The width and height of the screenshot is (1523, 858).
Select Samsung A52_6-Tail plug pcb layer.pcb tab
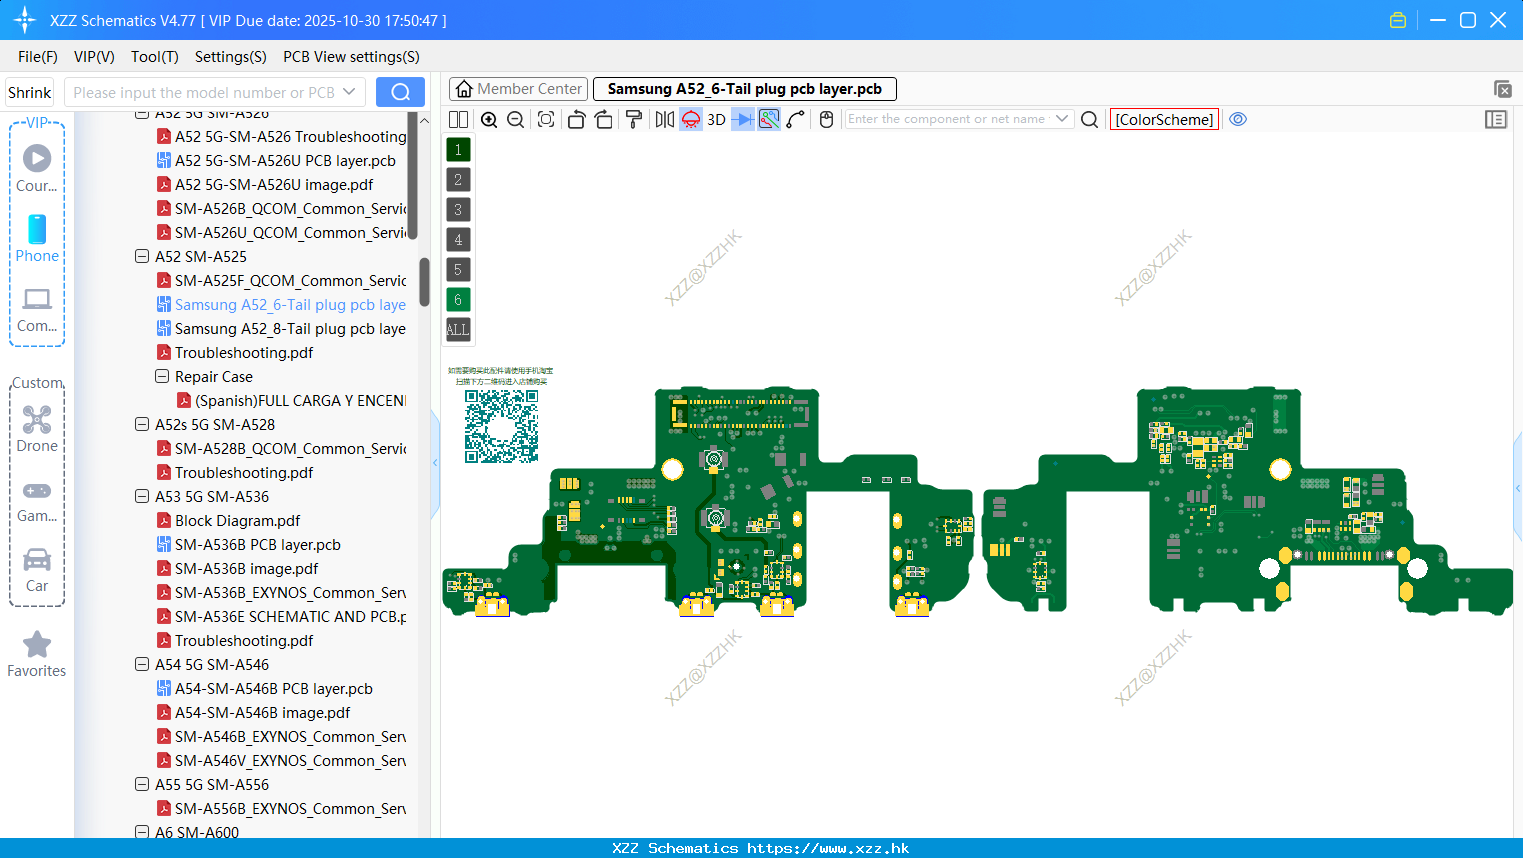744,89
